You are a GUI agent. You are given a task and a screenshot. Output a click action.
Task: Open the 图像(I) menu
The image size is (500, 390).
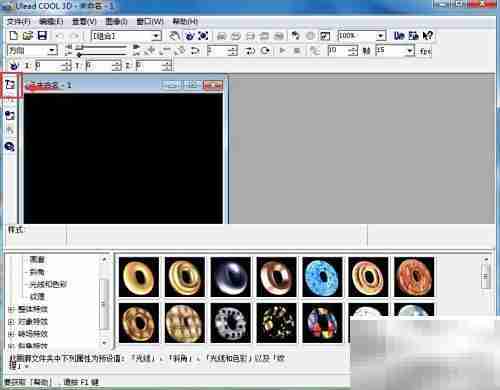(116, 22)
